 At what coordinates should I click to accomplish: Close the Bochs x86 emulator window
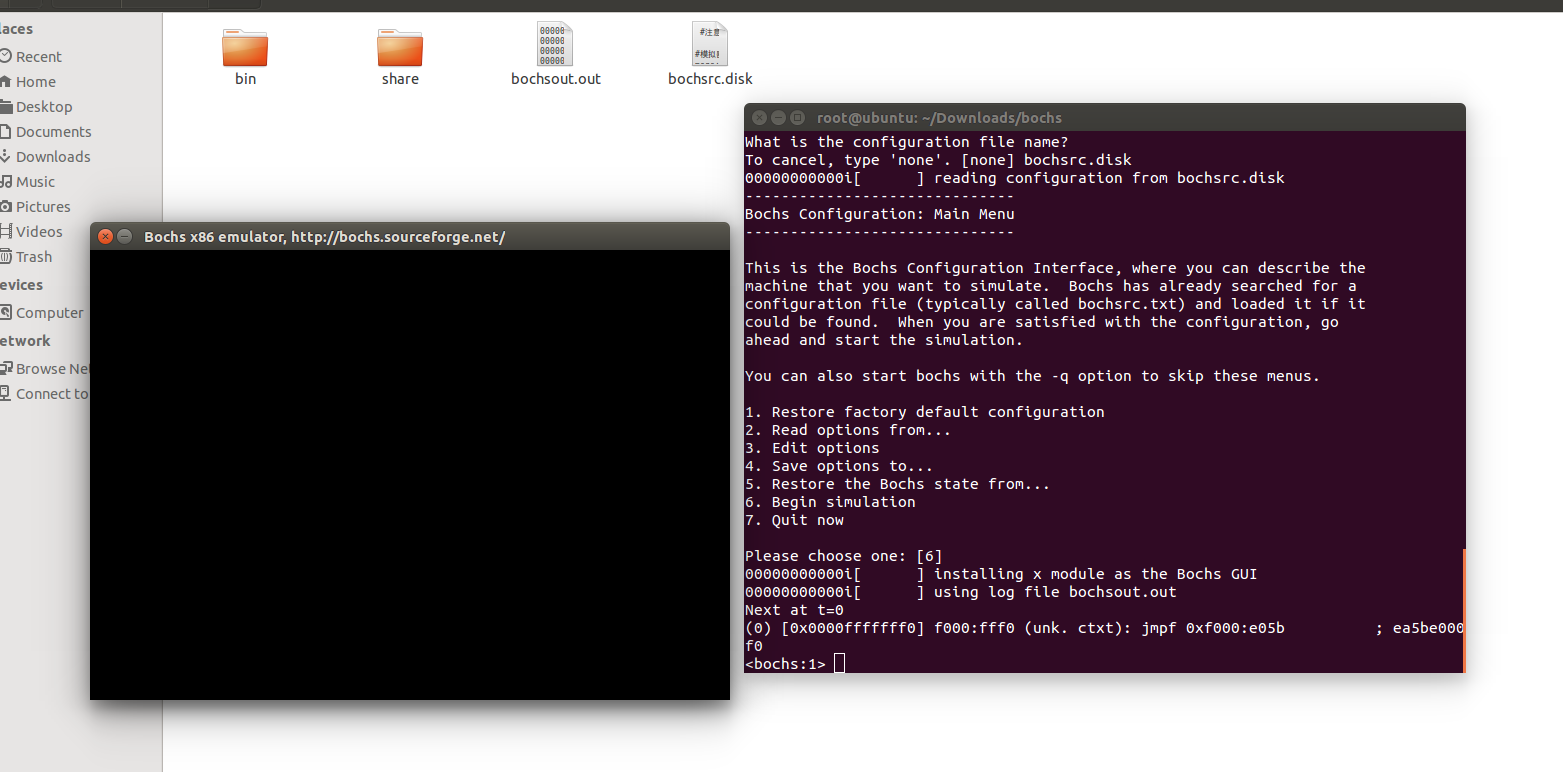[105, 237]
